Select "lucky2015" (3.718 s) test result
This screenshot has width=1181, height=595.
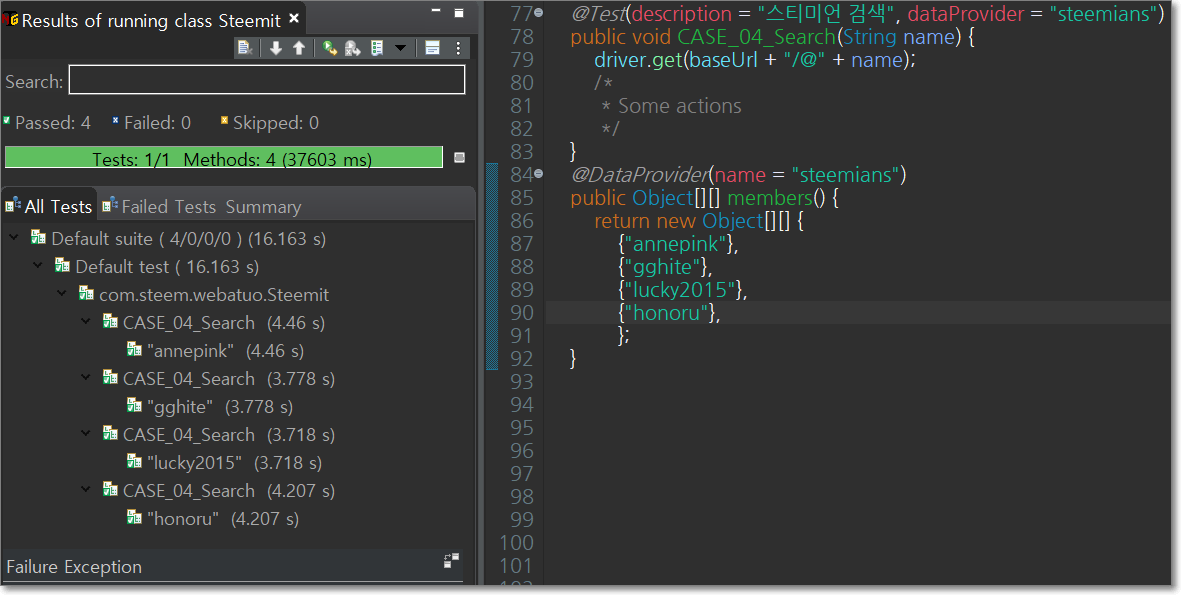pos(224,462)
